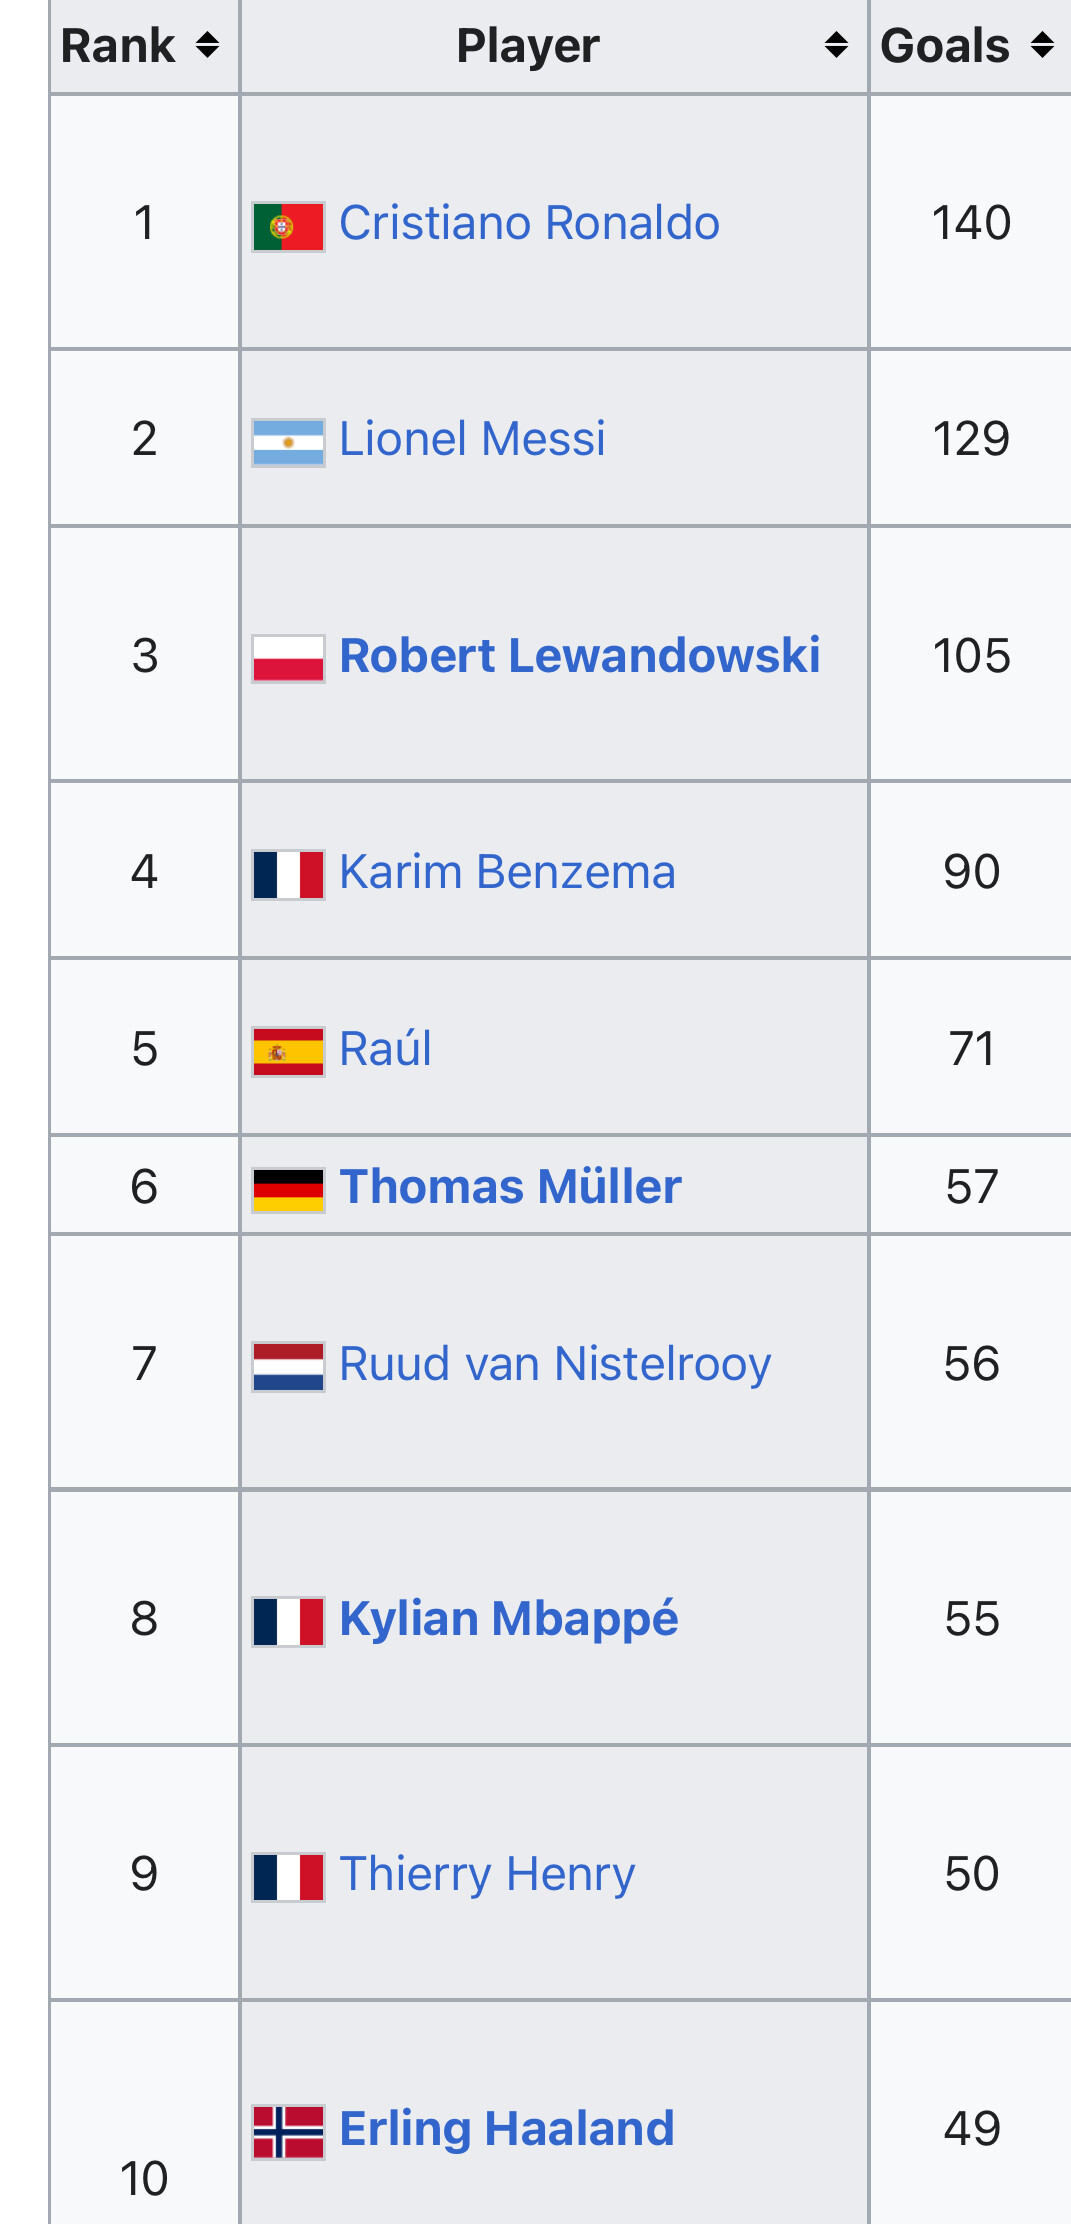This screenshot has height=2224, width=1071.
Task: Follow the Robert Lewandowski link
Action: 579,656
